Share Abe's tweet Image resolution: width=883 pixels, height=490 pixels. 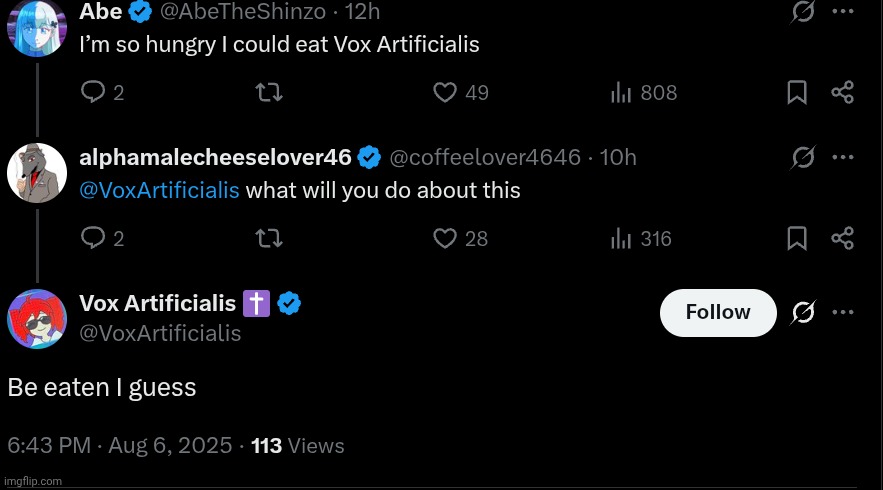[x=843, y=93]
